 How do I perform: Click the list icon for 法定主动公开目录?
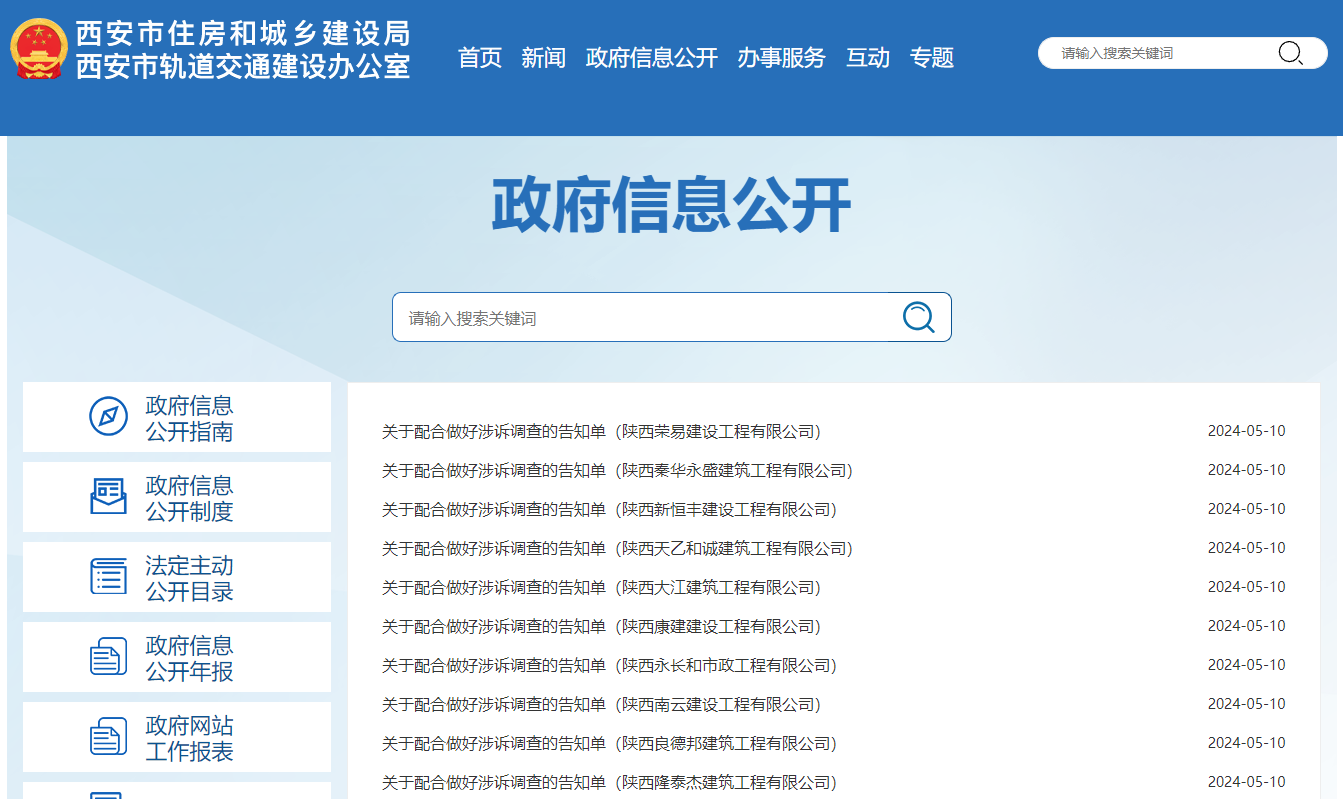pyautogui.click(x=108, y=577)
